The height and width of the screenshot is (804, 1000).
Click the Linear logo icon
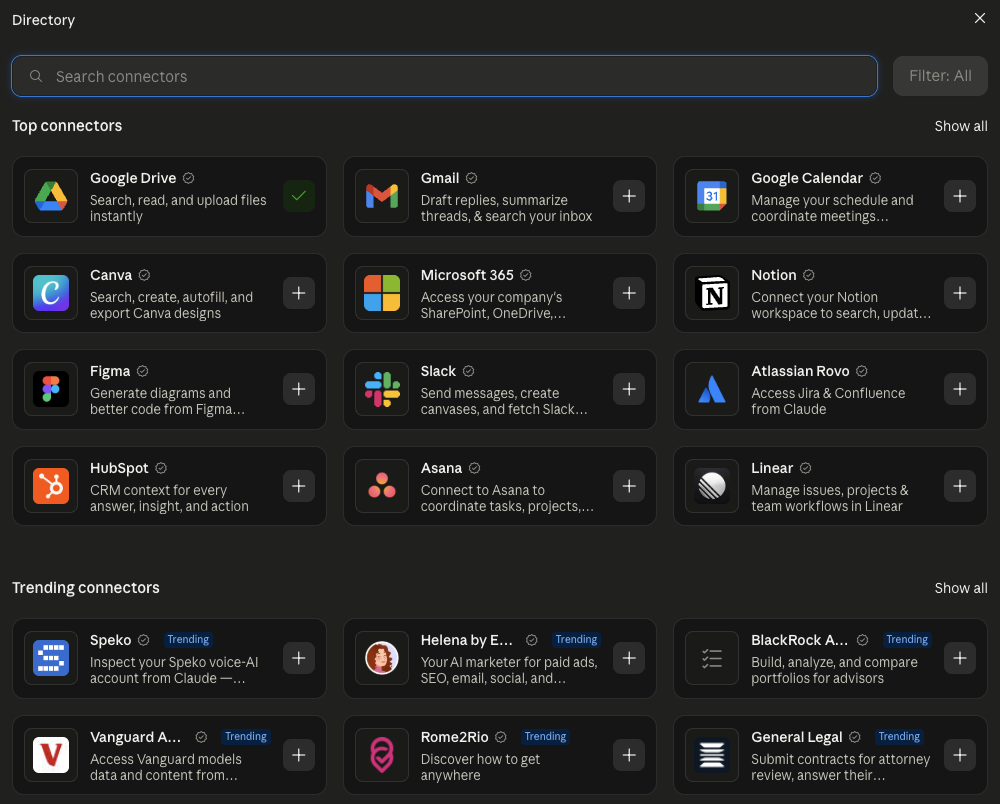point(712,486)
